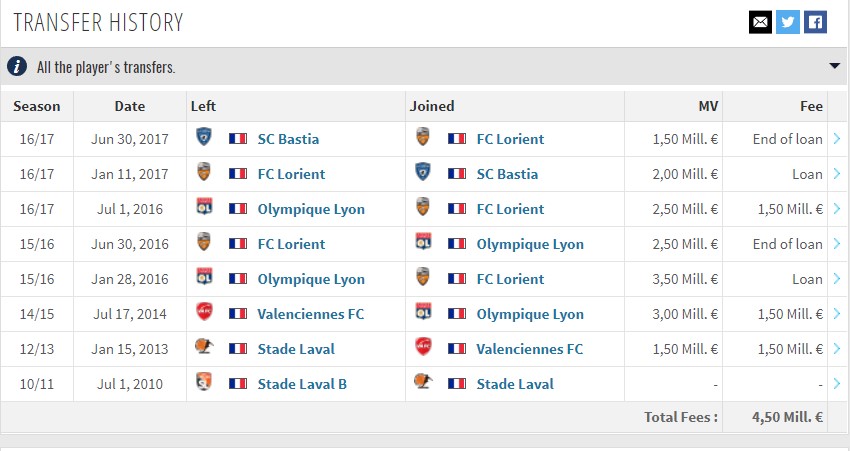Share on Twitter icon

tap(788, 22)
